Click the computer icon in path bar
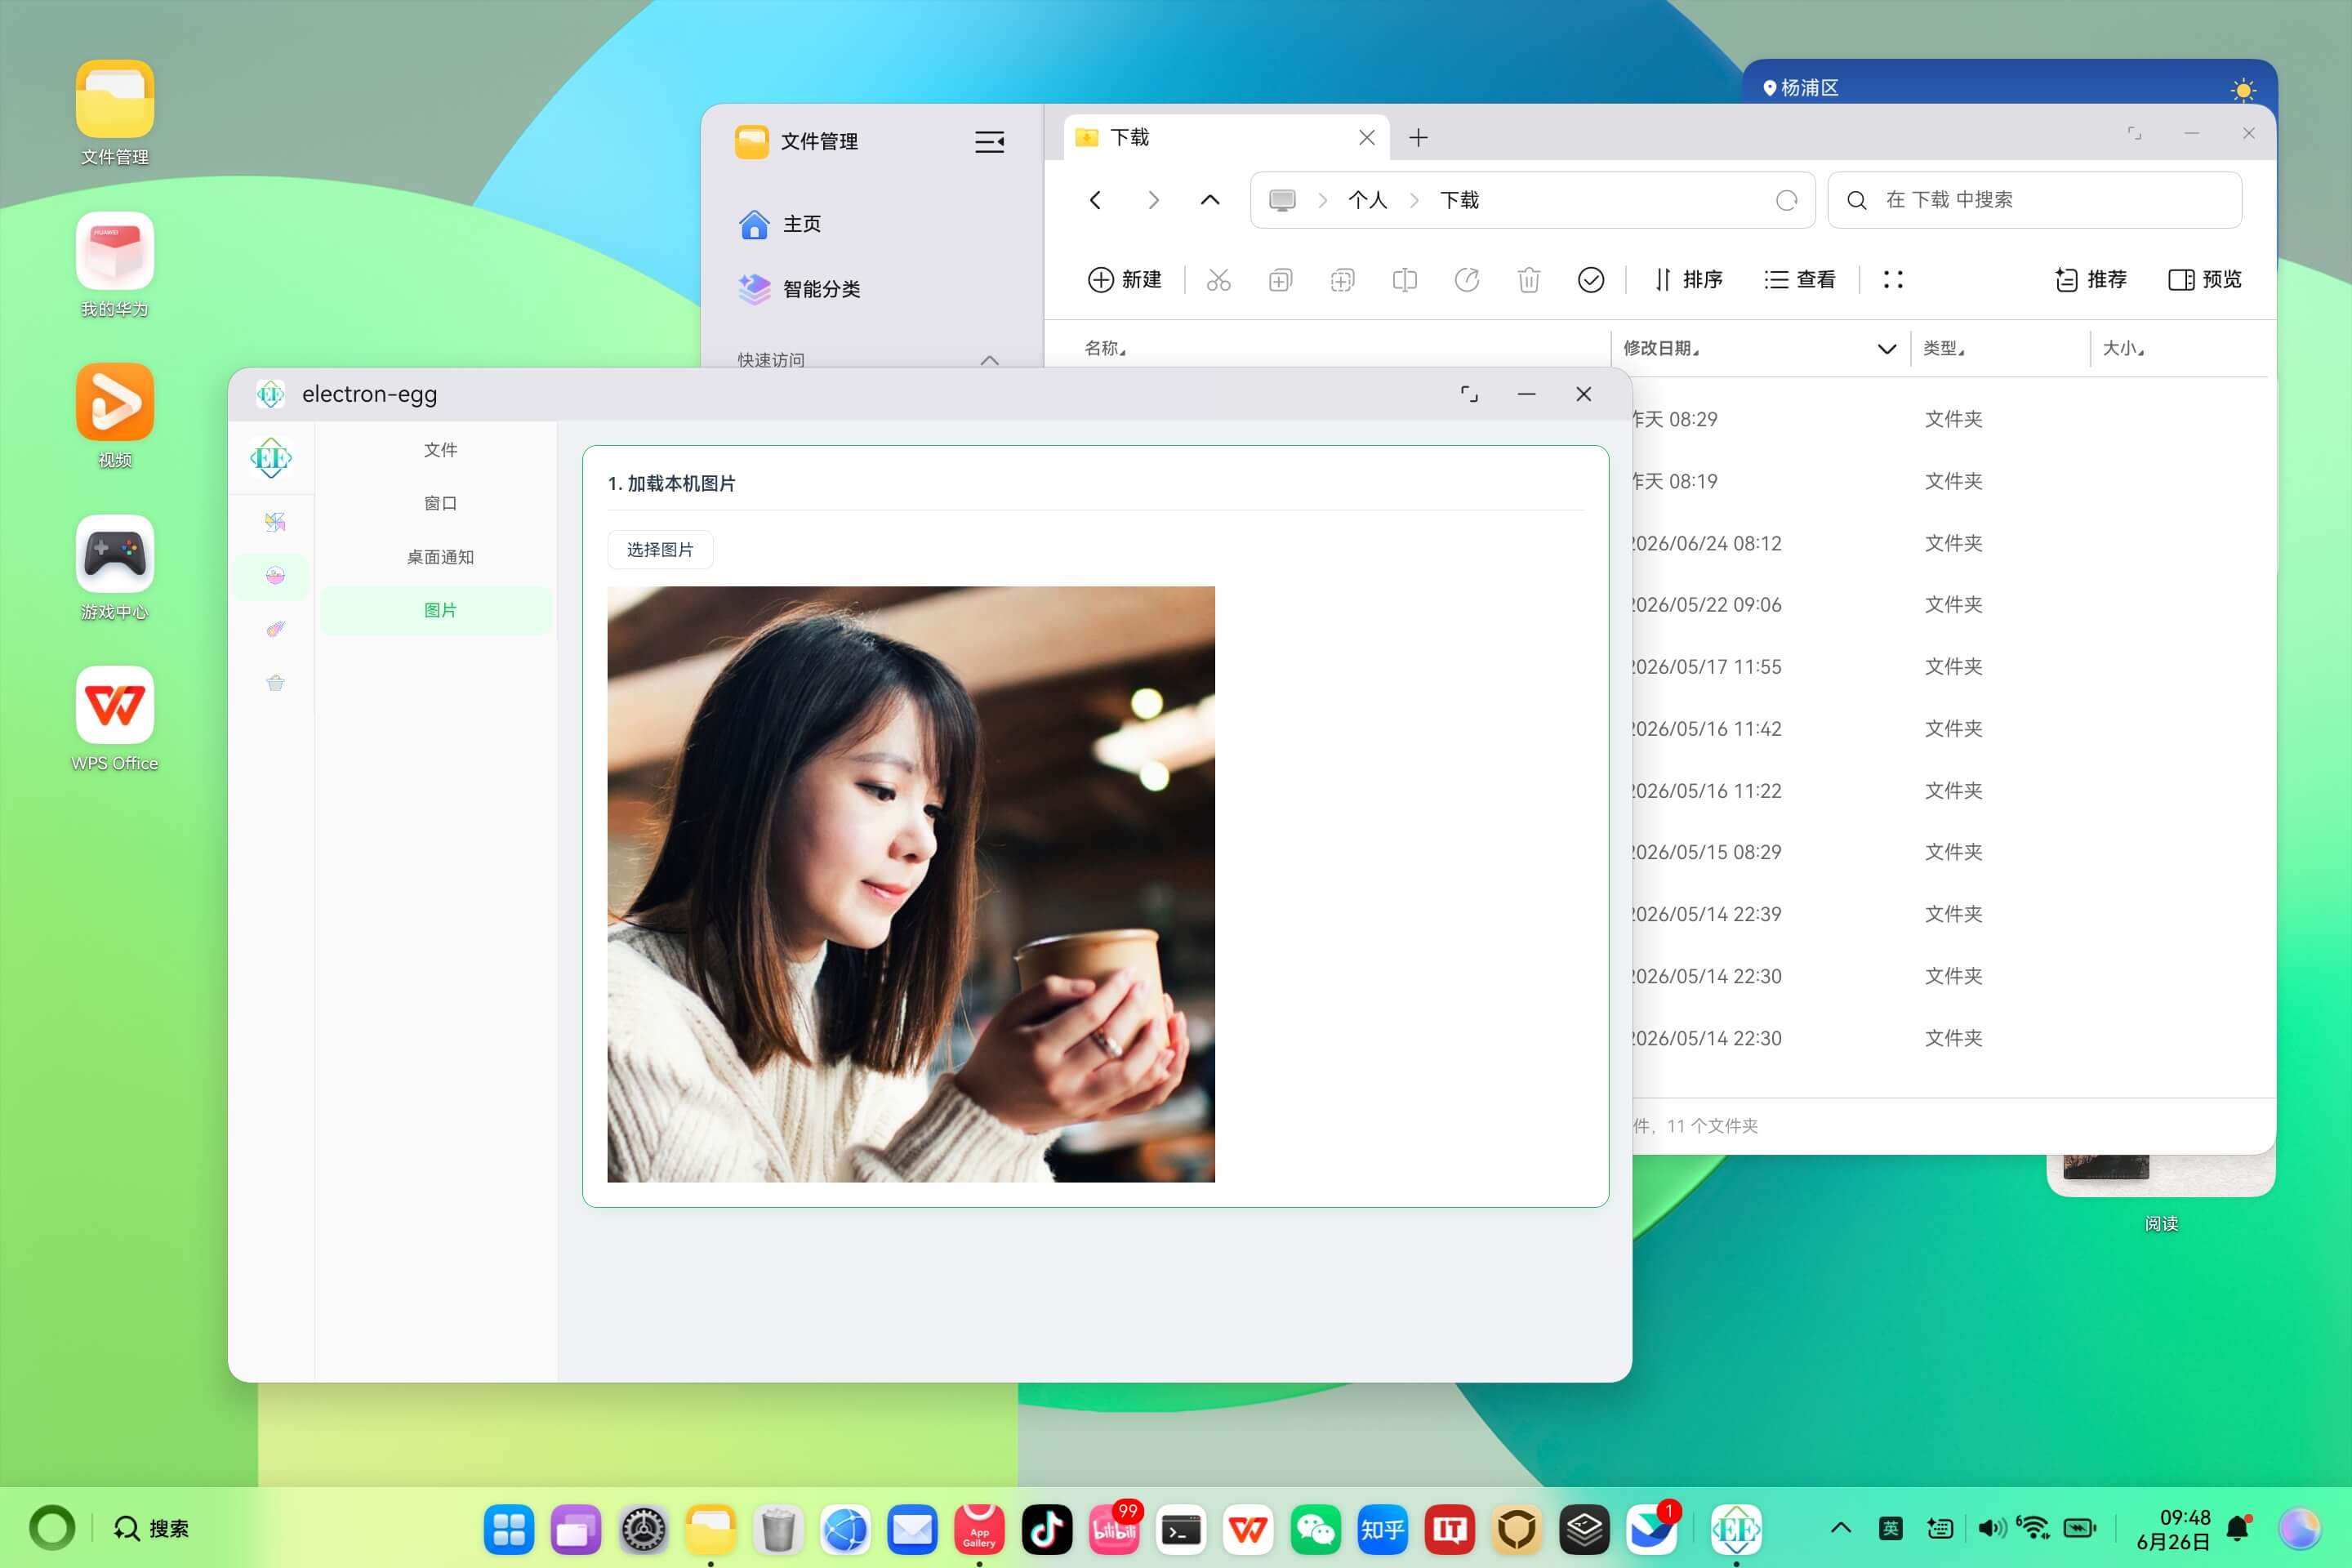This screenshot has width=2352, height=1568. 1282,200
